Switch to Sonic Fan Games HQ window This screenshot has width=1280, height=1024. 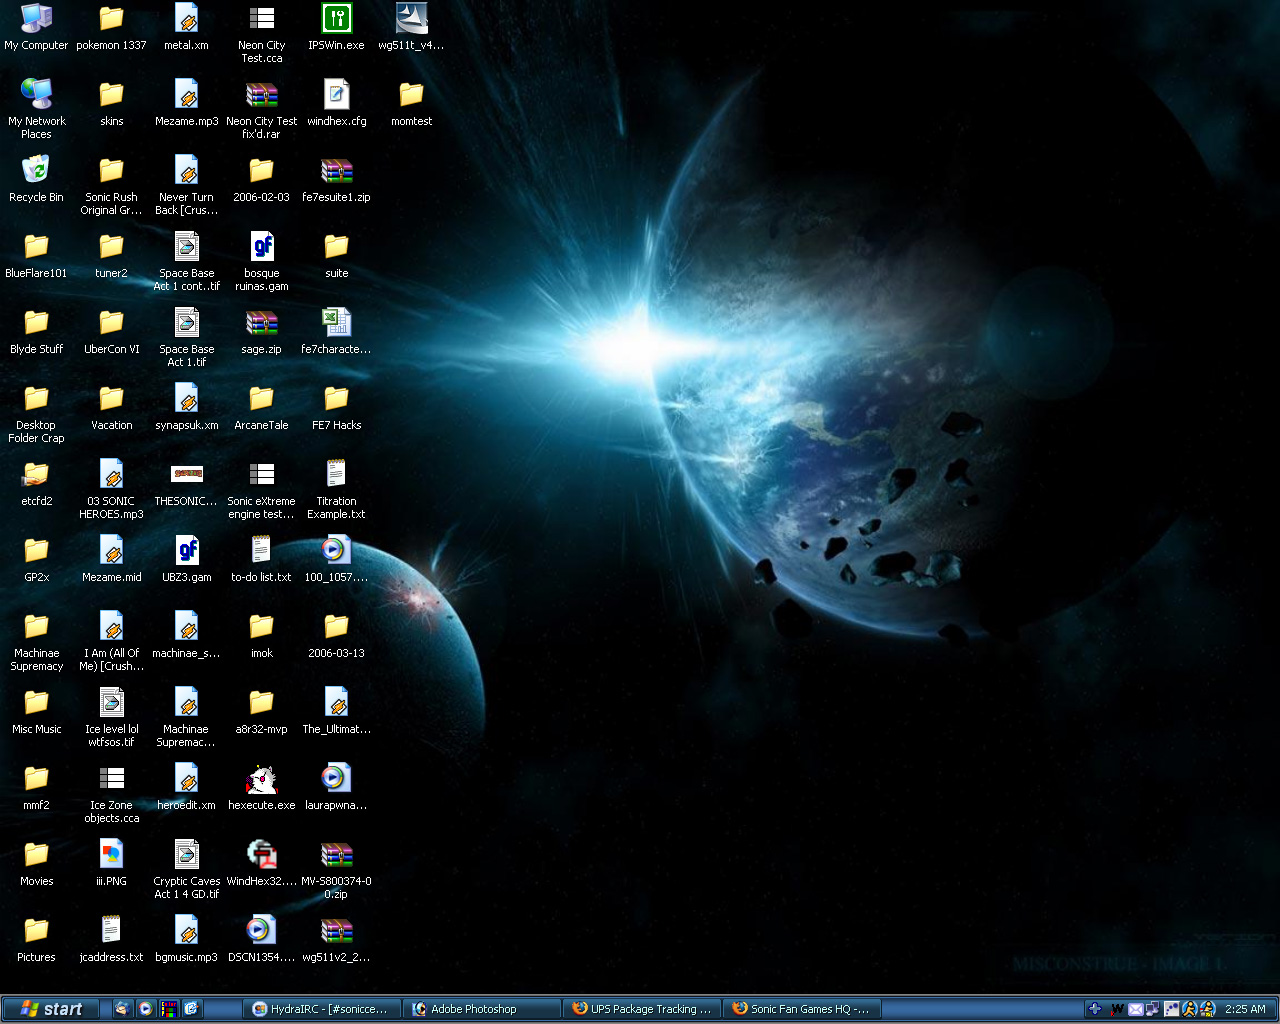click(x=803, y=1009)
